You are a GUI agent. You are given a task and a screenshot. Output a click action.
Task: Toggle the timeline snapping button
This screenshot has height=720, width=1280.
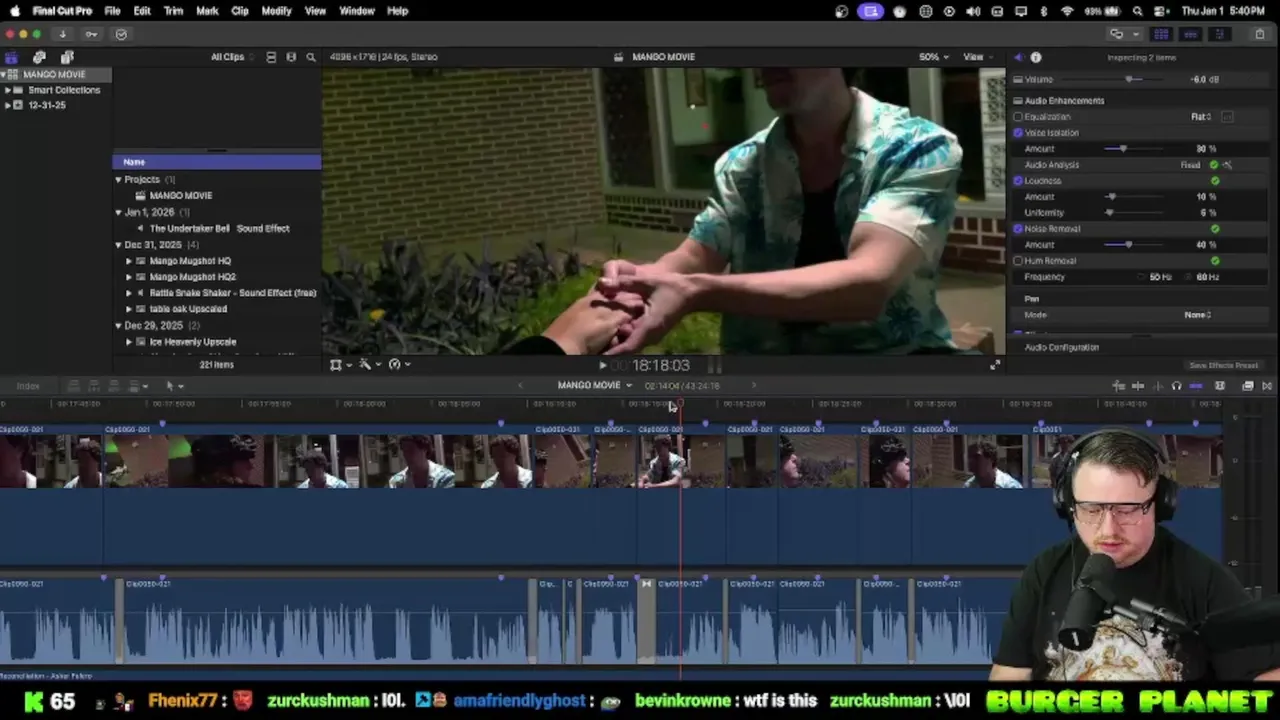(1196, 386)
